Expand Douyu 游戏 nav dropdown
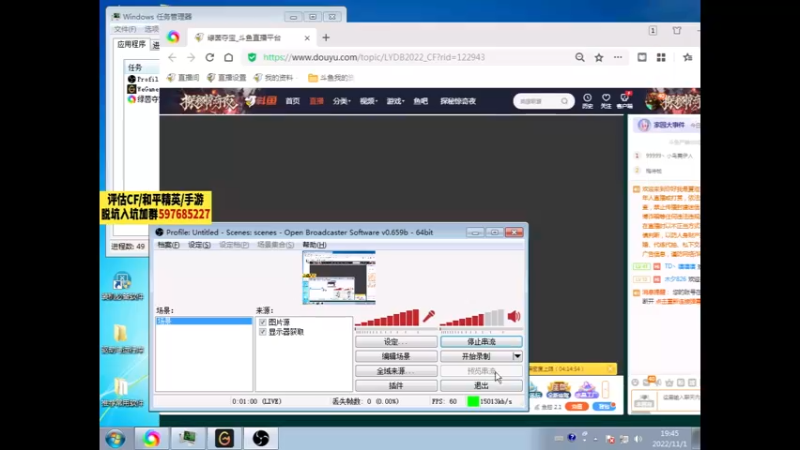800x450 pixels. (x=395, y=101)
